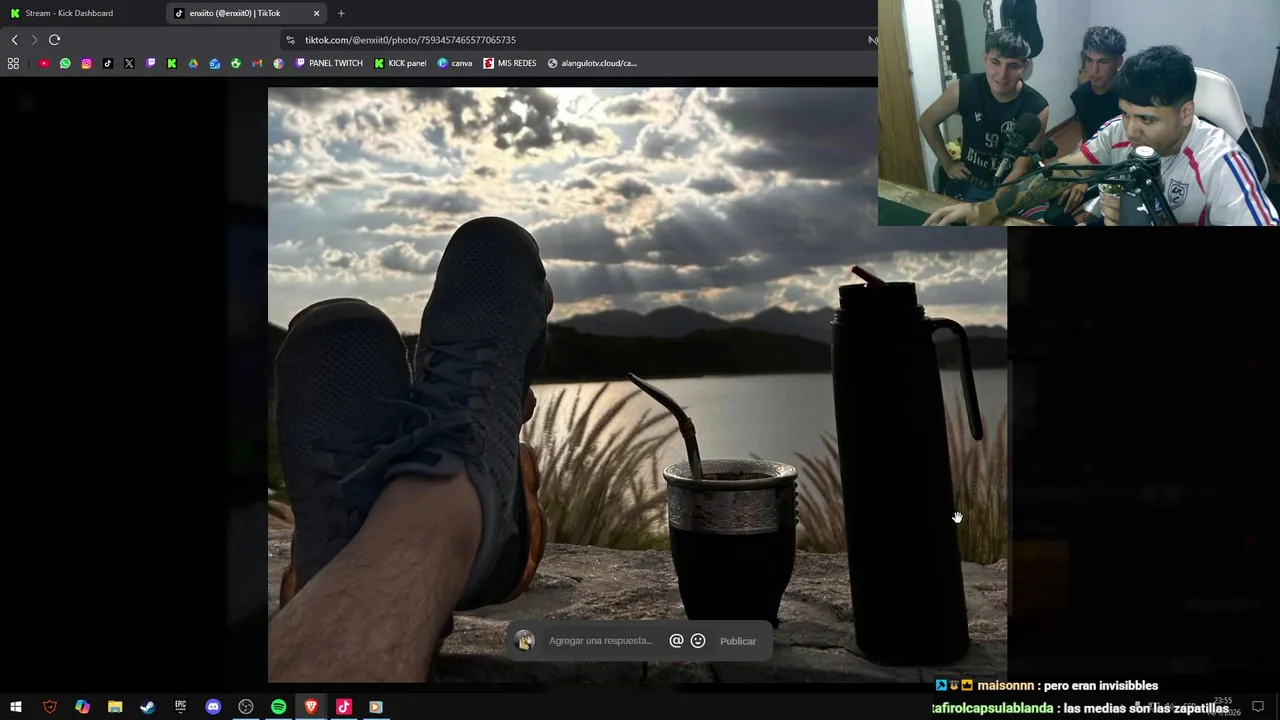Select the enxiito TikTok browser tab
The width and height of the screenshot is (1280, 720).
pyautogui.click(x=245, y=13)
